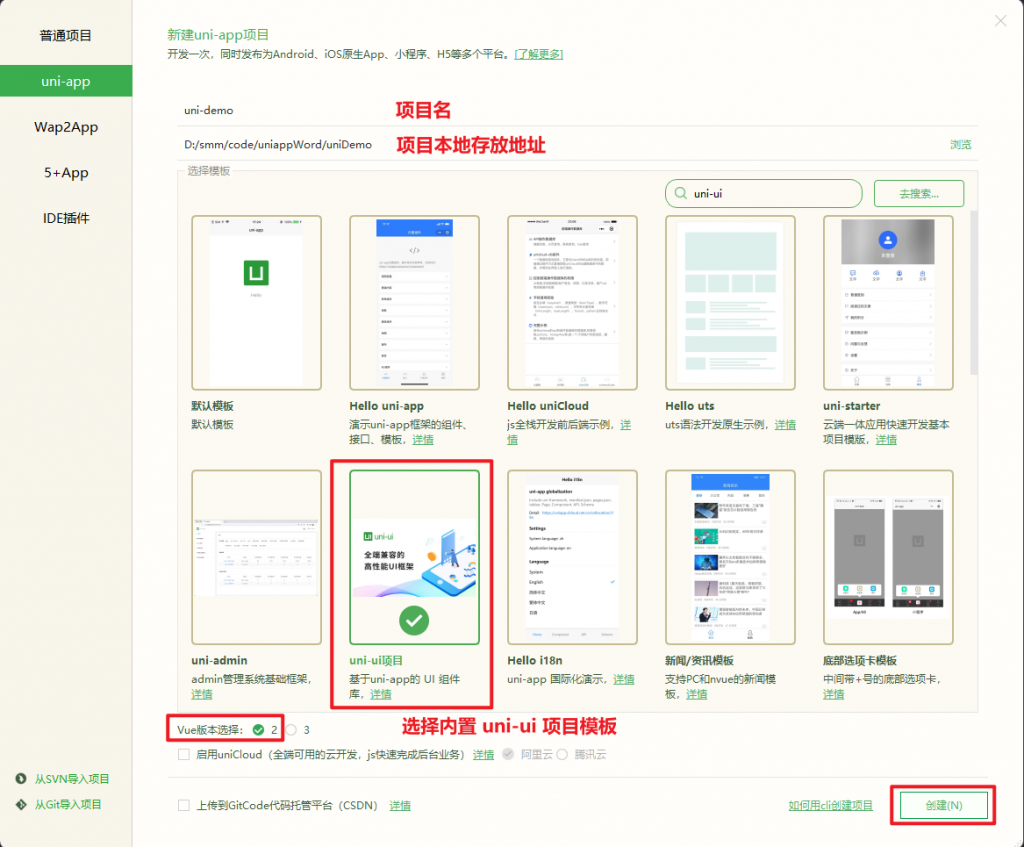This screenshot has height=847, width=1024.
Task: Click the uni-starter template title
Action: coord(852,406)
